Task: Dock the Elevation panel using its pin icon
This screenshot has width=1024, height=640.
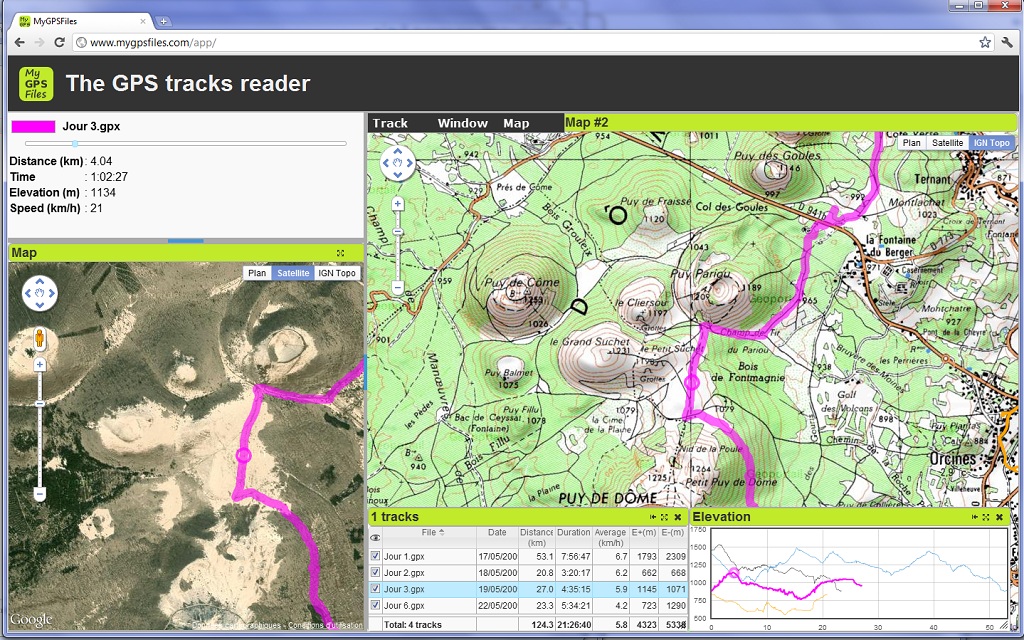Action: (974, 517)
